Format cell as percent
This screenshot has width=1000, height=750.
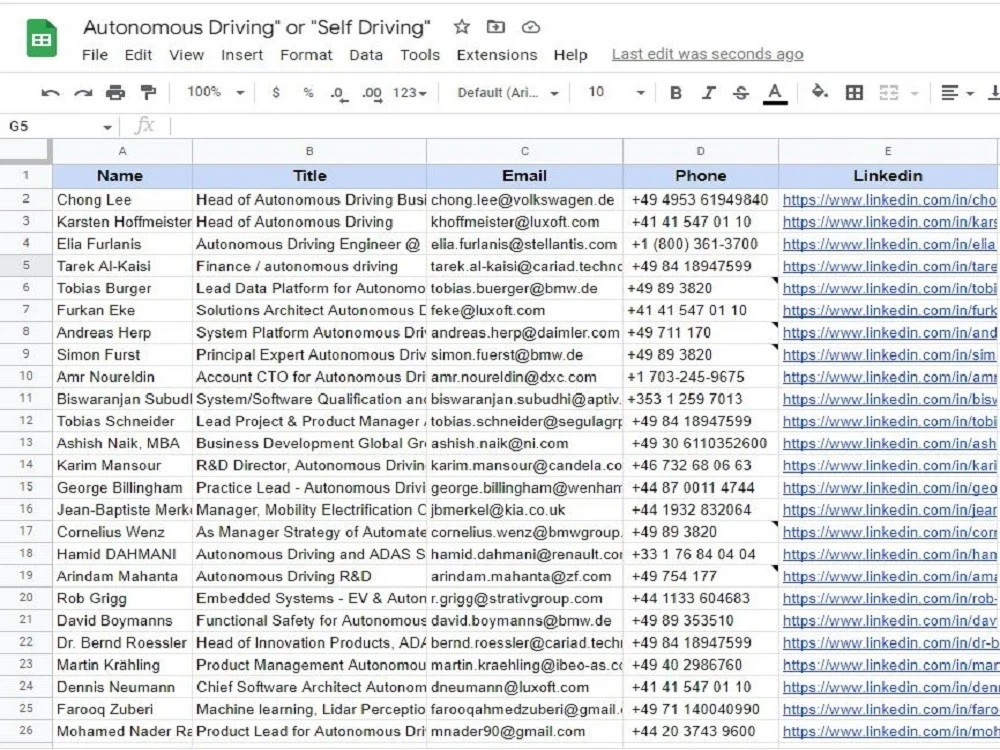pos(309,92)
